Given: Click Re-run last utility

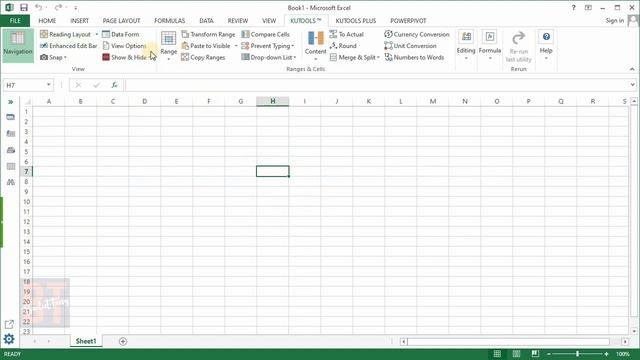Looking at the screenshot, I should click(518, 47).
